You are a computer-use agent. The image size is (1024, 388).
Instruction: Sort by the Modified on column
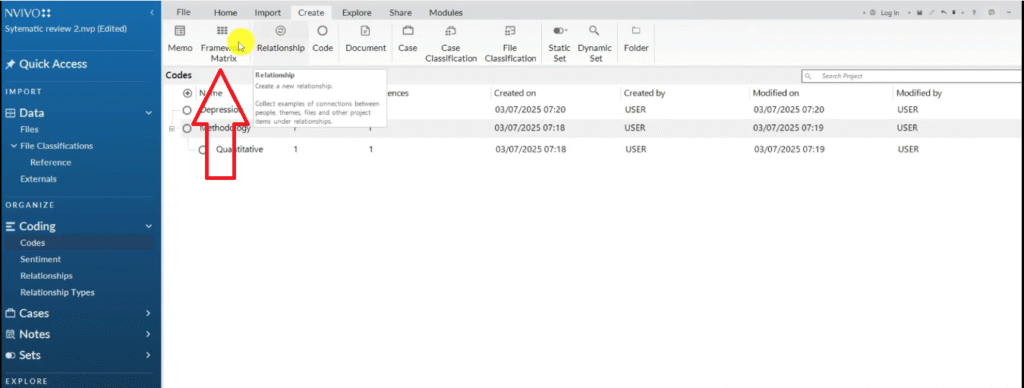[776, 93]
